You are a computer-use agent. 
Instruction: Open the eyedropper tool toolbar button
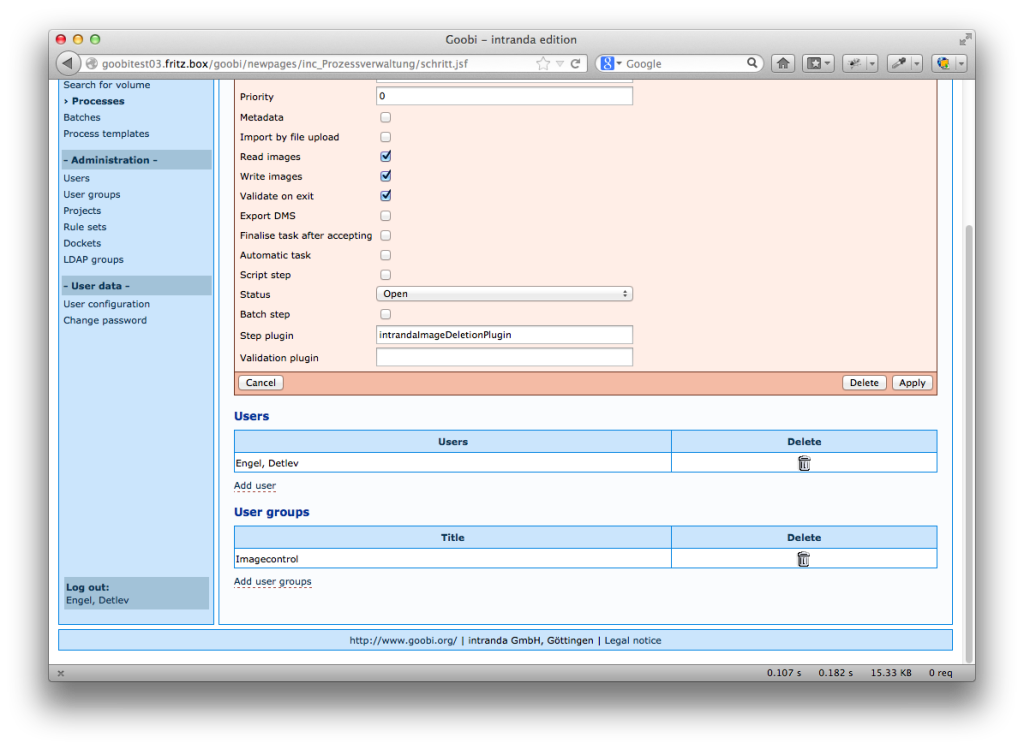pyautogui.click(x=899, y=63)
